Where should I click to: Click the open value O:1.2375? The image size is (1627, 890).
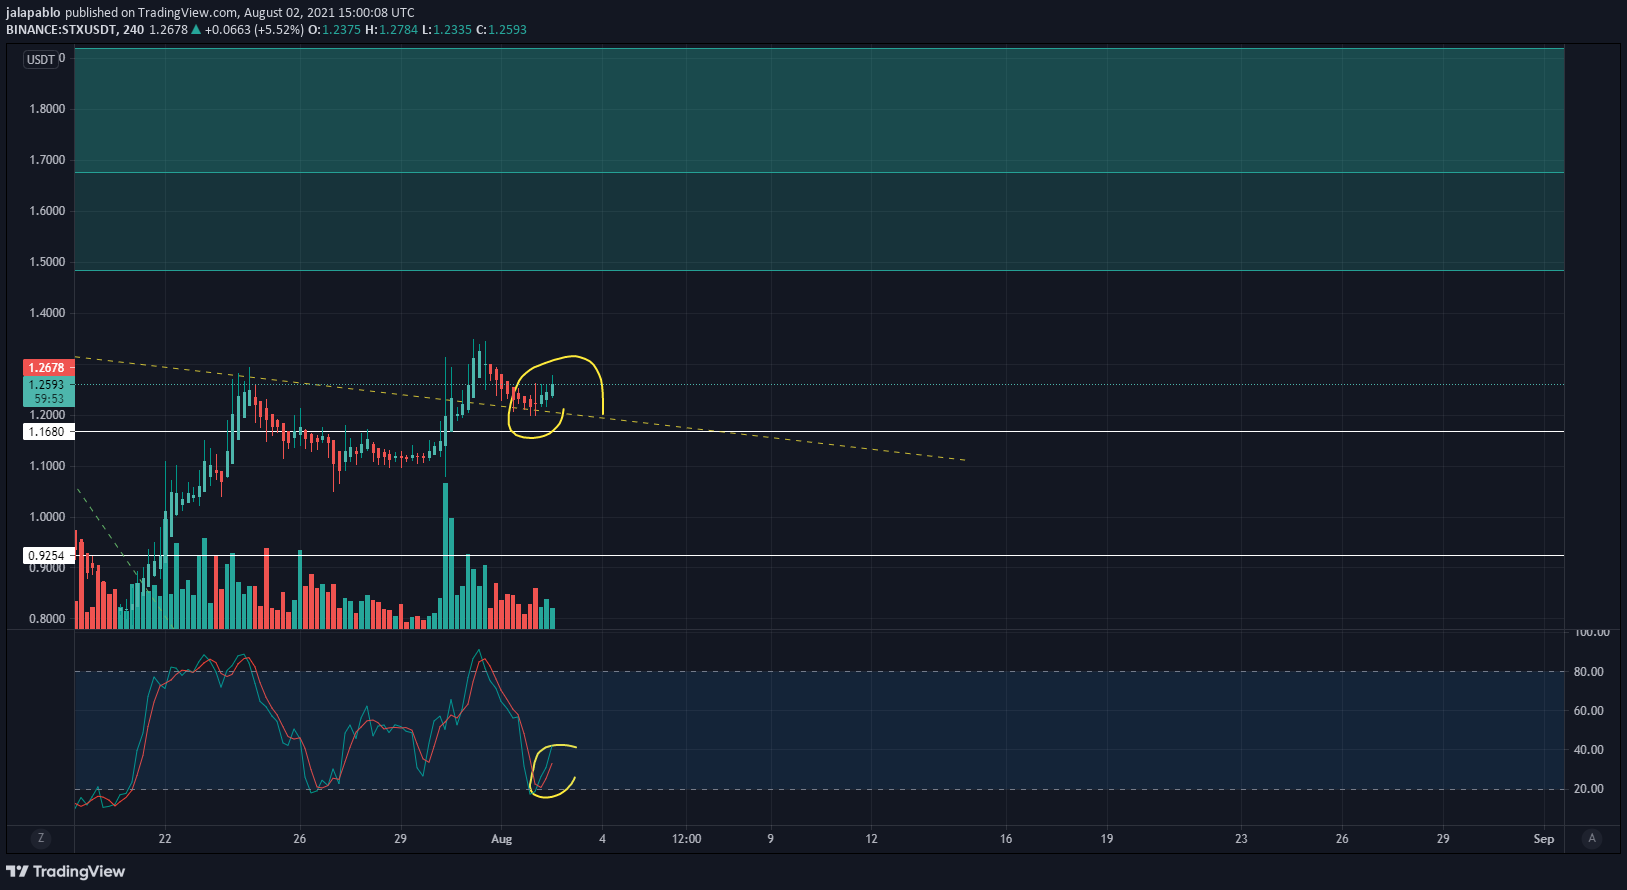coord(334,30)
